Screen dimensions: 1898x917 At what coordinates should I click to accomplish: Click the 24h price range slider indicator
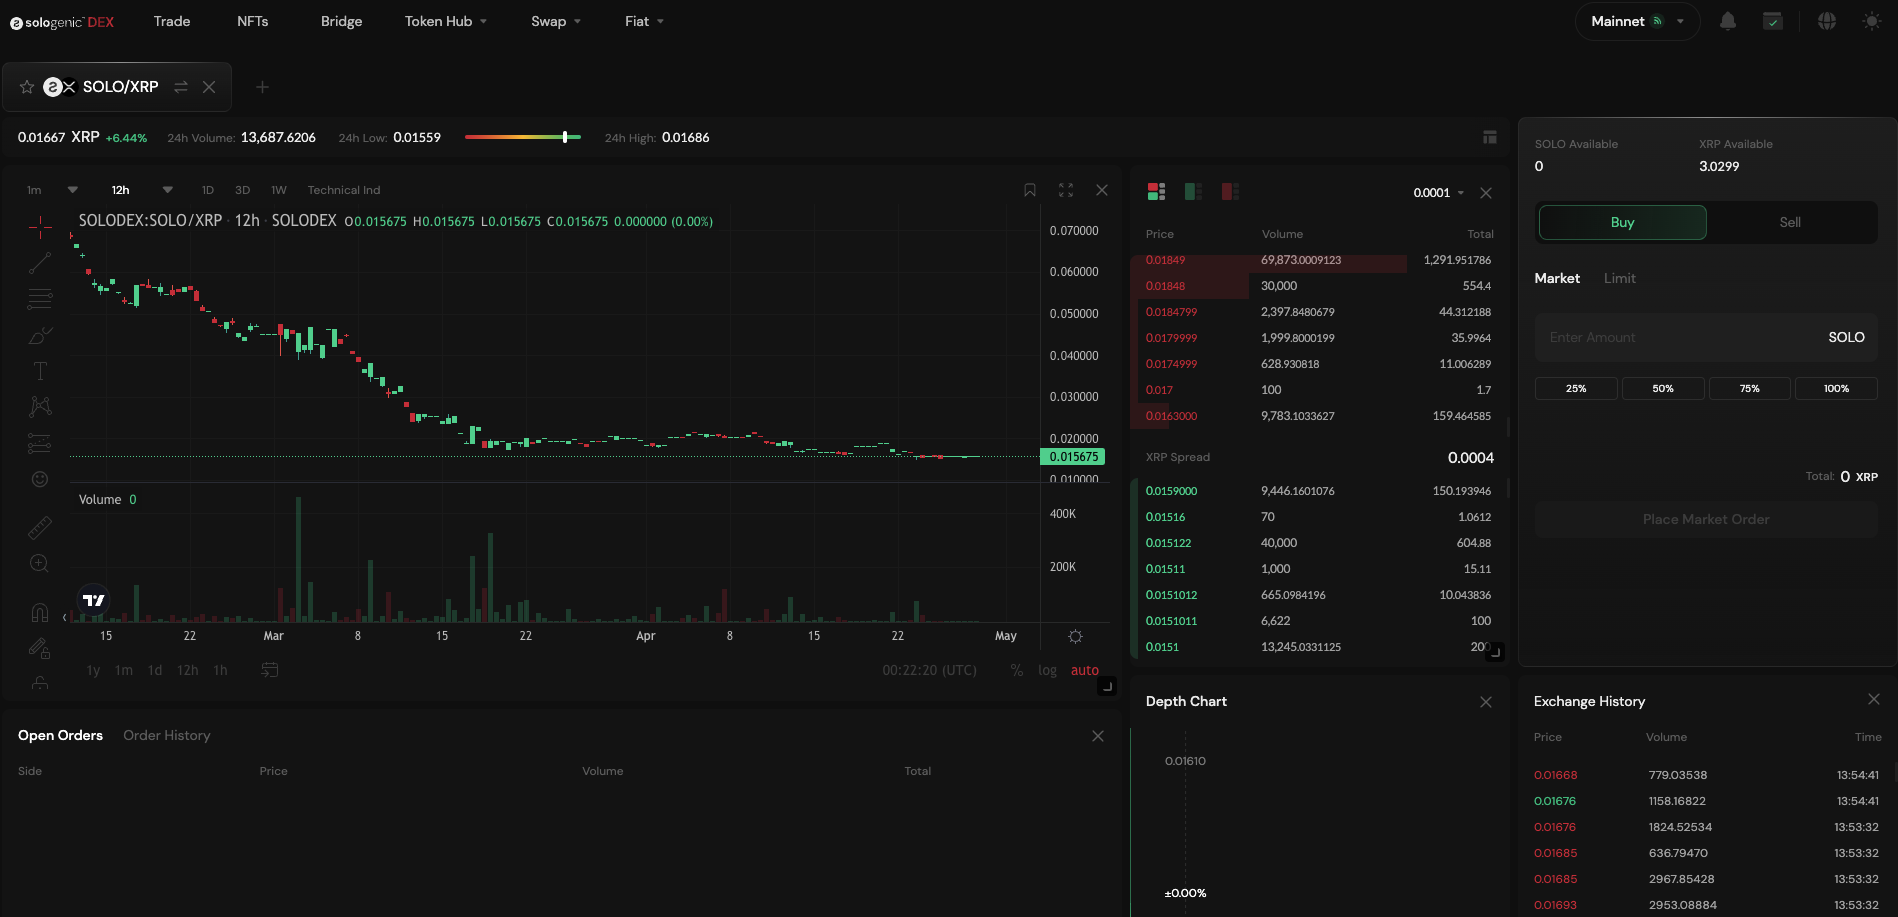(x=566, y=137)
